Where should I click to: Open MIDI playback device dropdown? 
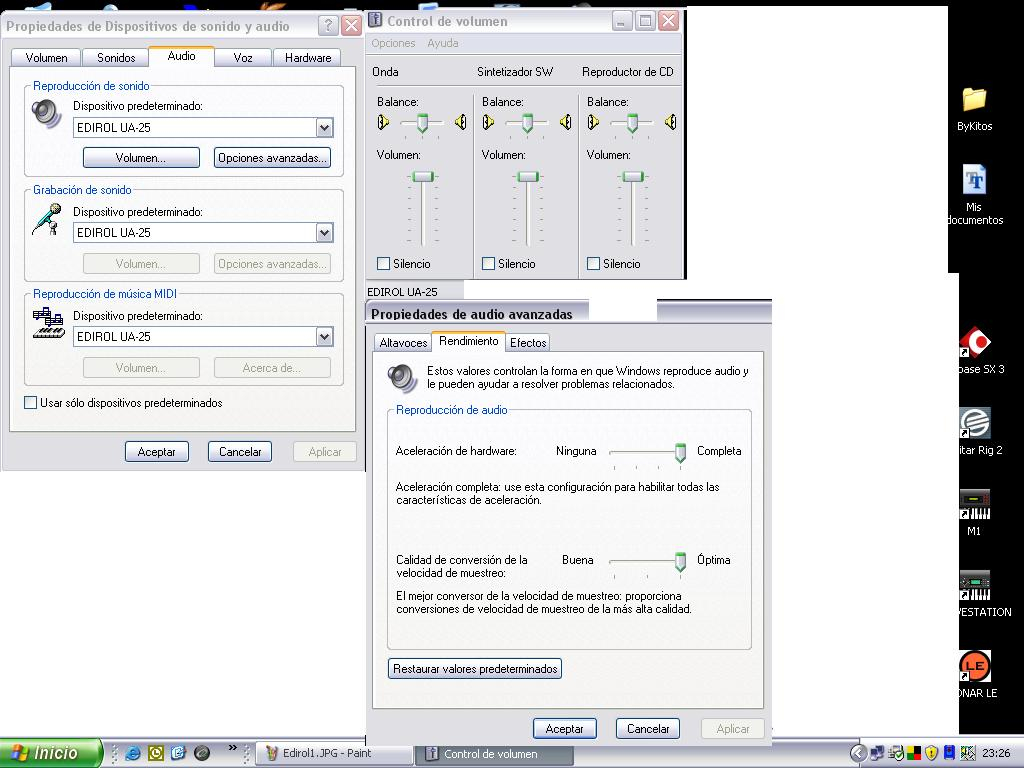[325, 336]
